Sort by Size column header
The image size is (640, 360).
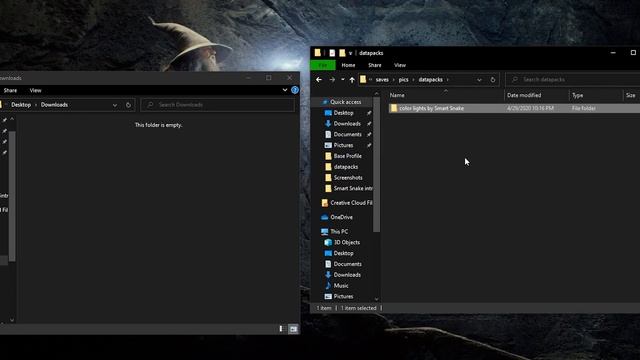631,95
